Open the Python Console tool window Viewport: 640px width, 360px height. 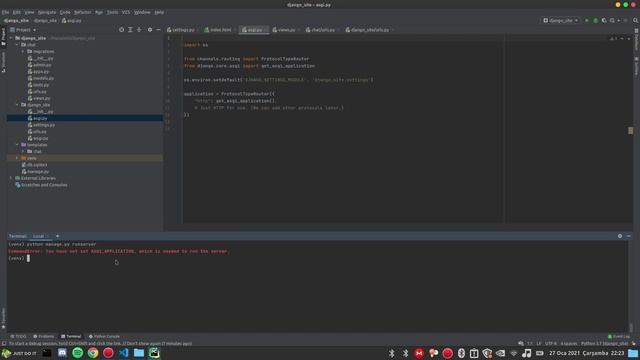point(104,336)
